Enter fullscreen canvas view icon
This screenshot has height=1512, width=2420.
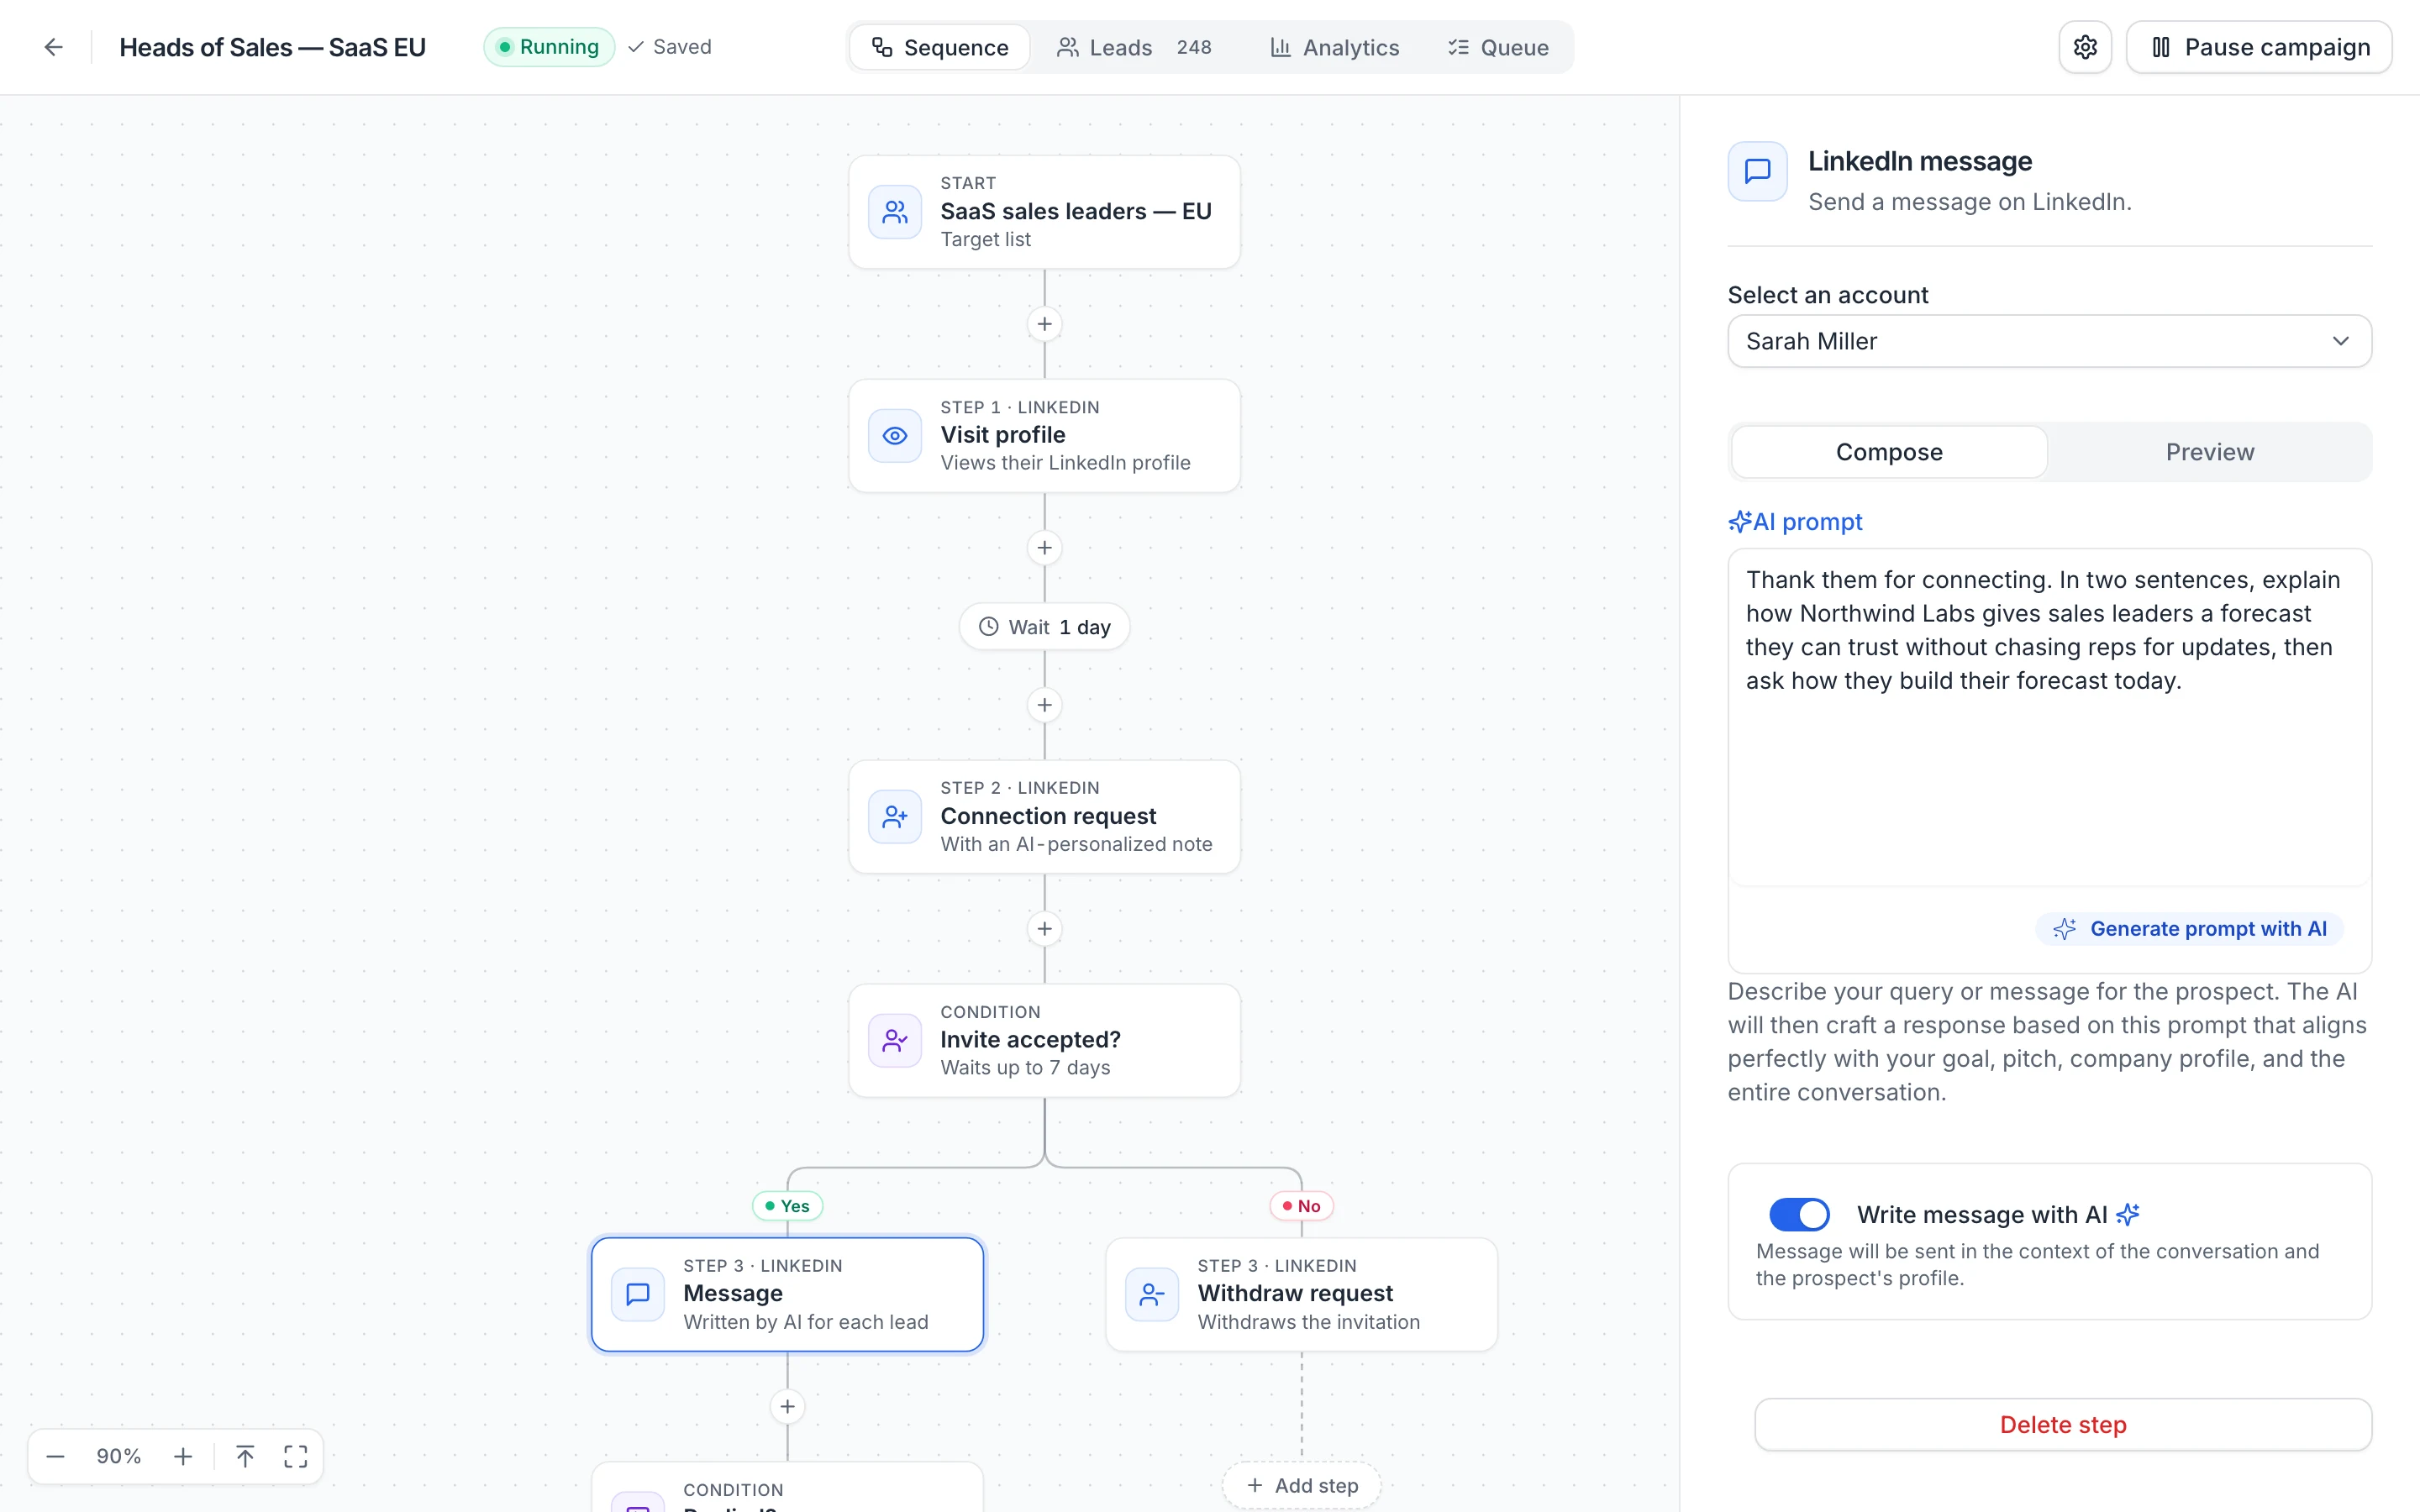[x=295, y=1456]
